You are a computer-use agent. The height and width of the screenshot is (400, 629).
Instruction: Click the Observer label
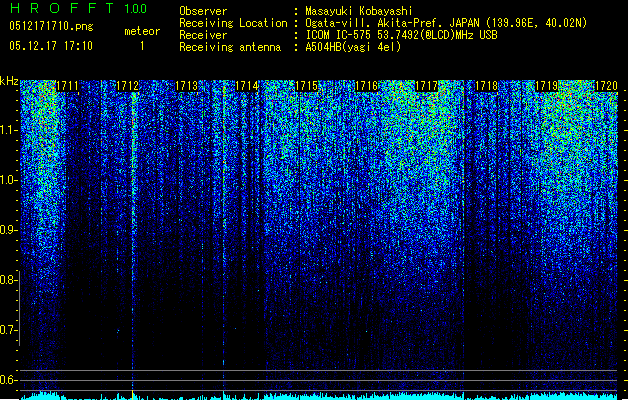203,11
